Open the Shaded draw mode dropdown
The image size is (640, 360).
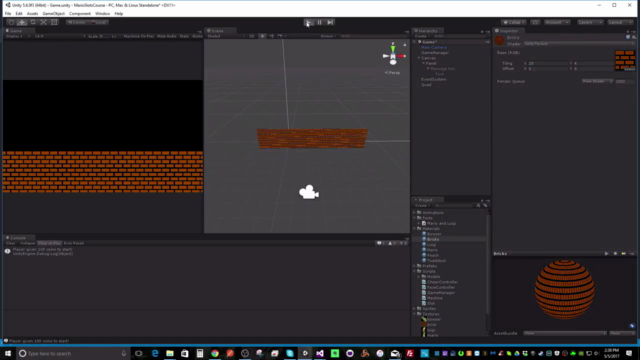click(226, 36)
